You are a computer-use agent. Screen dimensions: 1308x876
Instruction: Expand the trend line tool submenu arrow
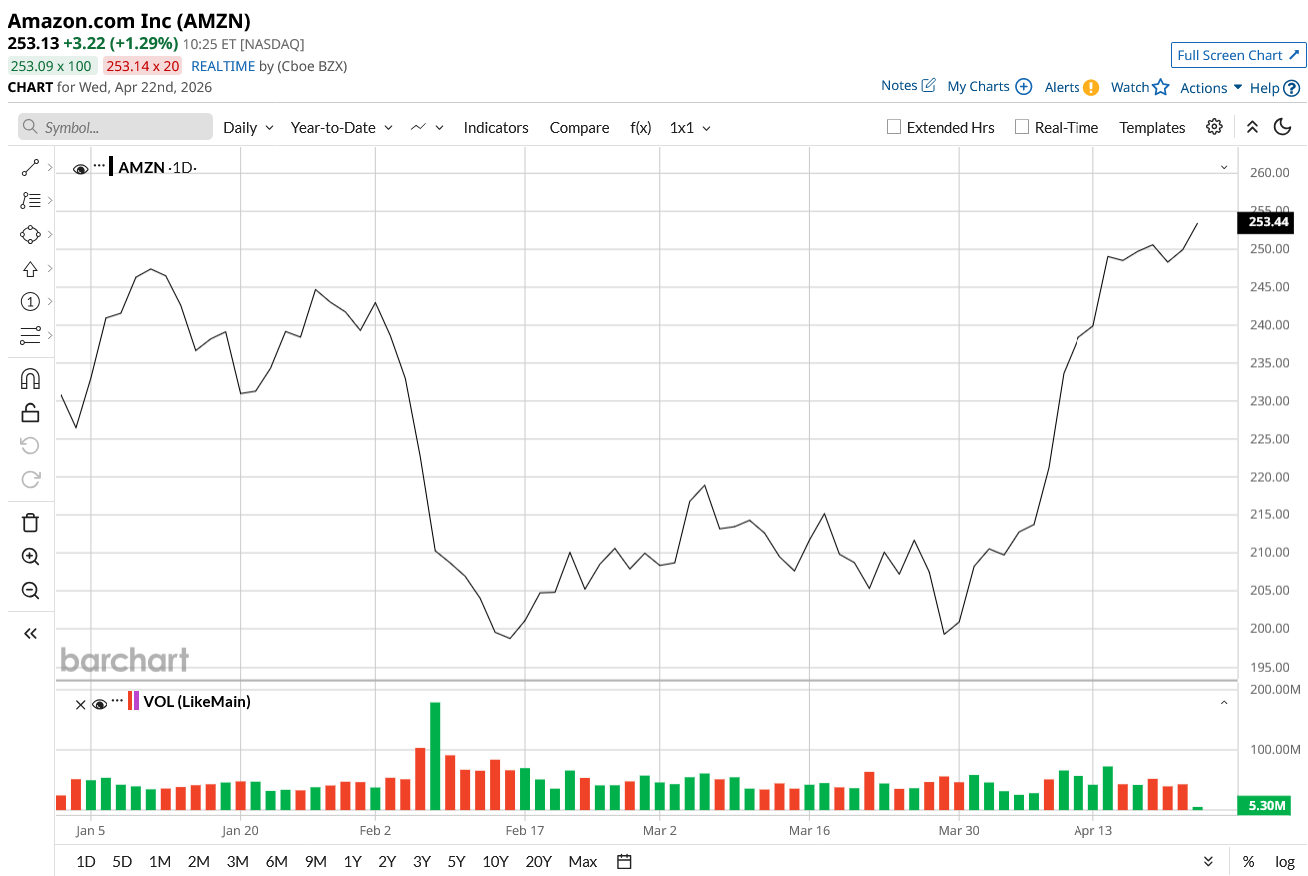click(50, 167)
